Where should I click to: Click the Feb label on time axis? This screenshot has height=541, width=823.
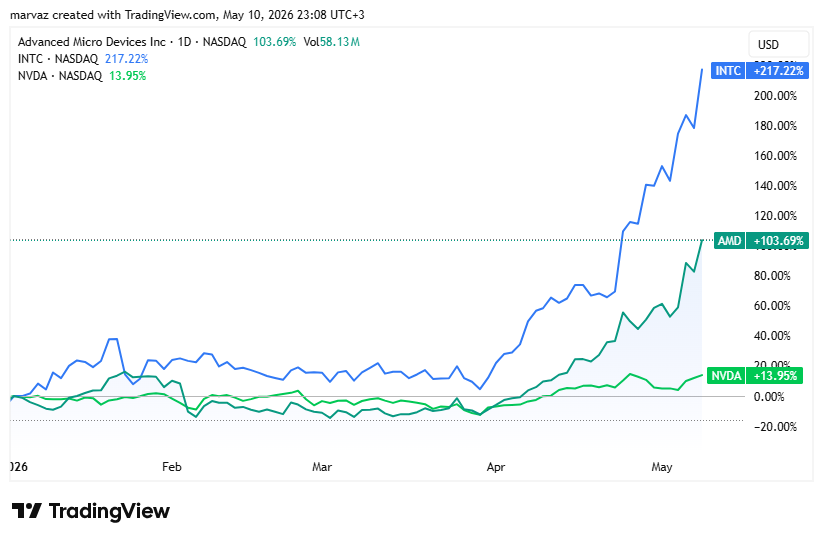[x=172, y=466]
